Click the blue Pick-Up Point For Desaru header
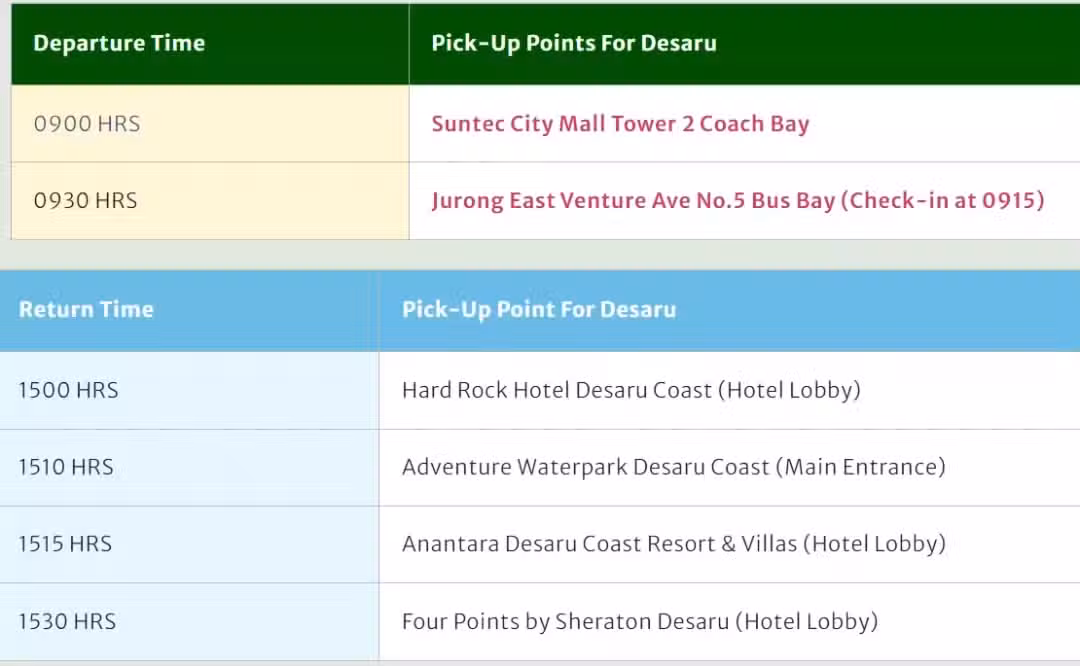The height and width of the screenshot is (666, 1080). click(729, 310)
